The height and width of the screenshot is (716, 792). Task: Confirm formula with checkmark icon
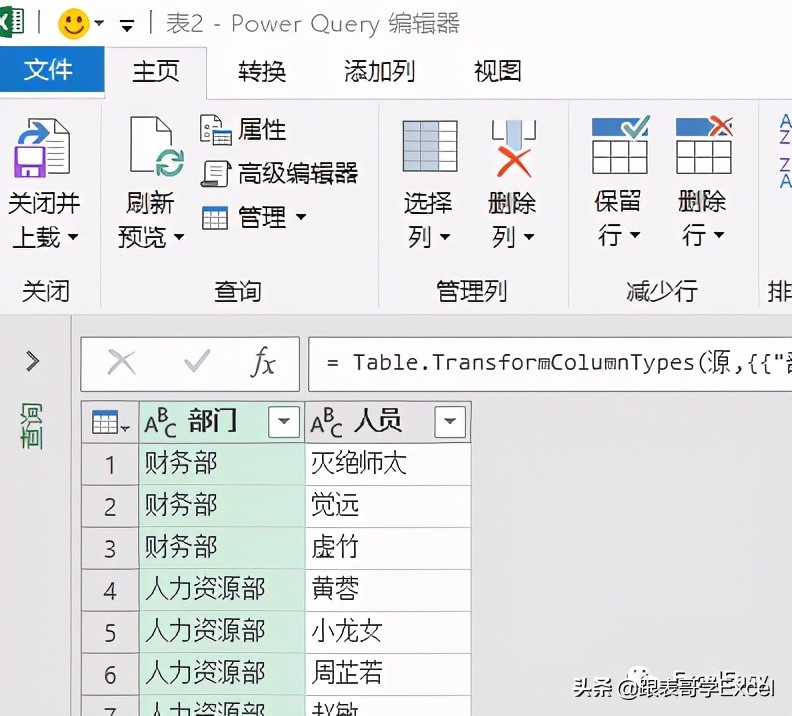[x=196, y=361]
